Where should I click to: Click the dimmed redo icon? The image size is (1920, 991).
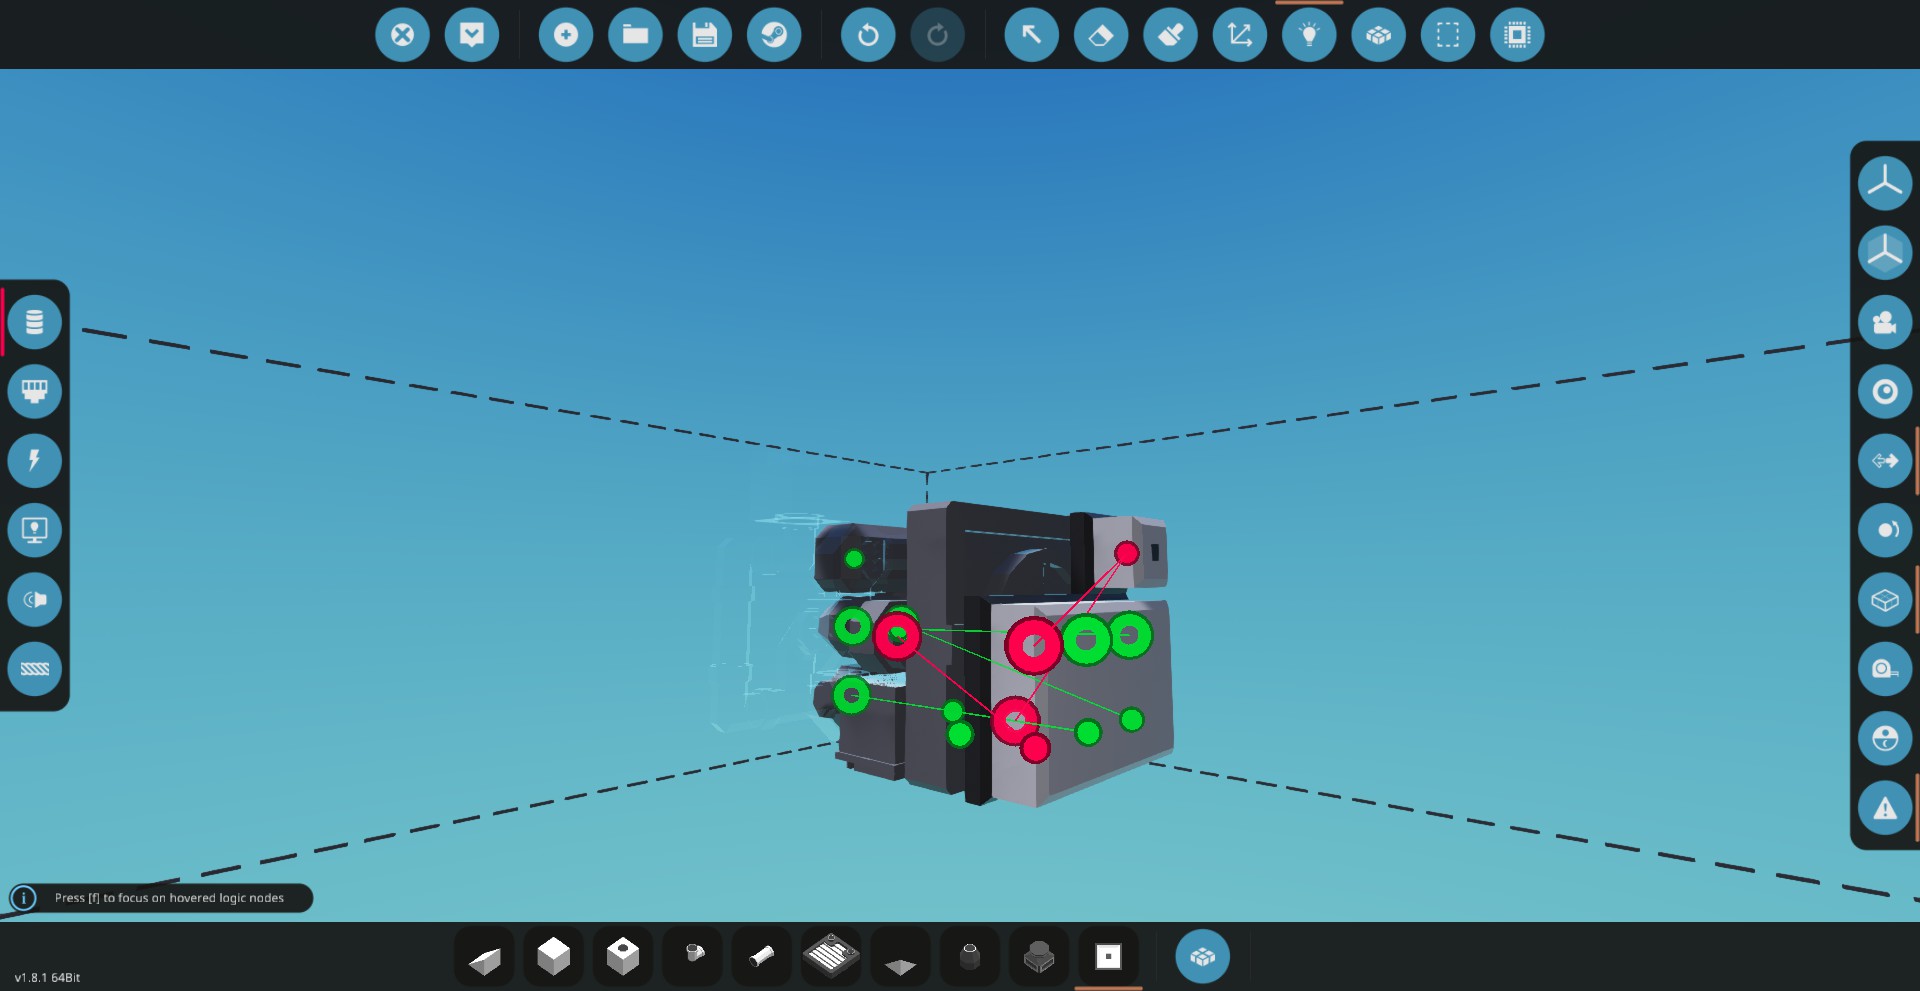(x=937, y=35)
